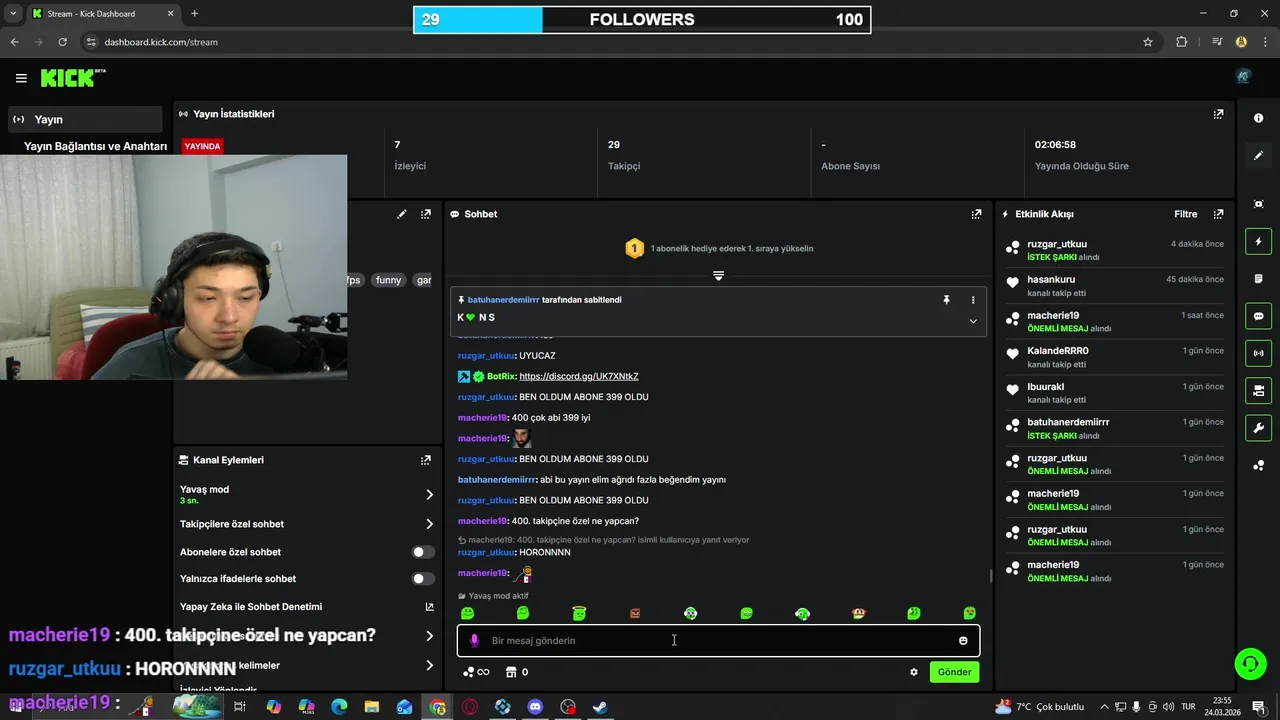1280x720 pixels.
Task: Toggle chat bubble panel icon in sidebar
Action: [x=1258, y=316]
